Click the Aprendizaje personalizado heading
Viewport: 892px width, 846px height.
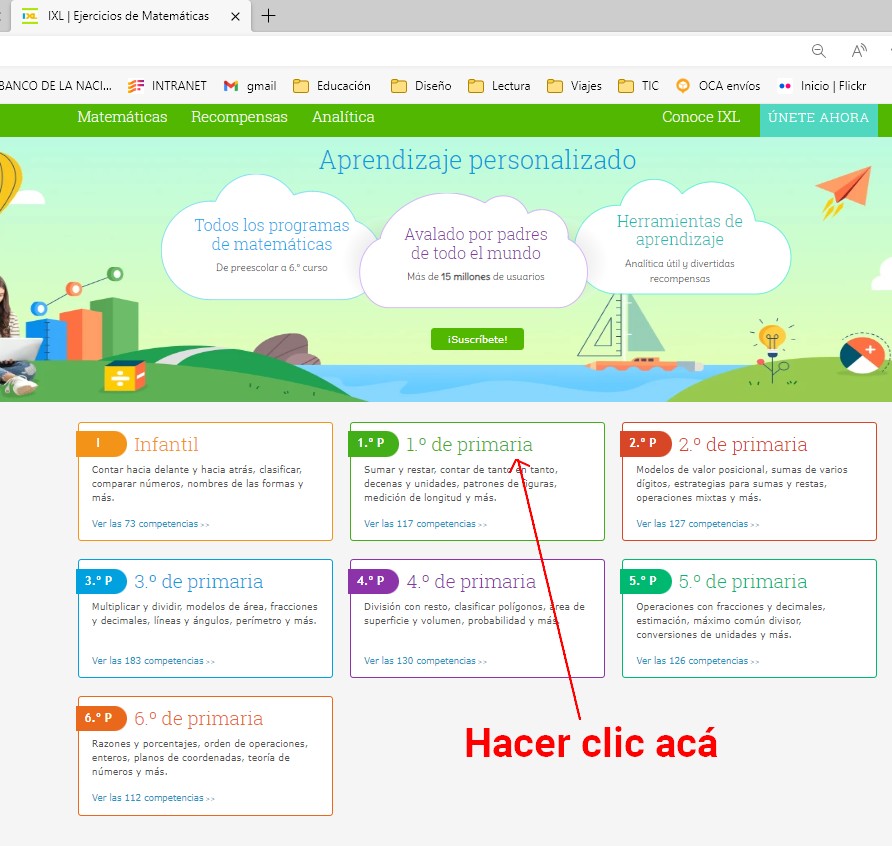(477, 160)
